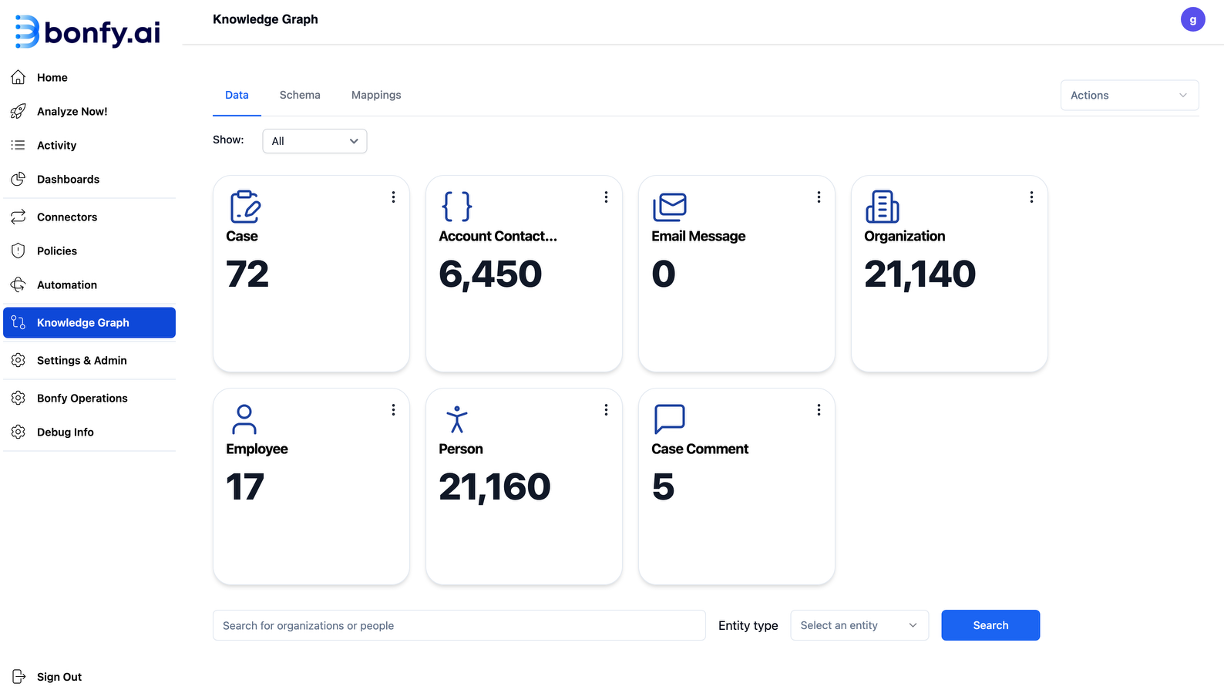Expand the Select an entity dropdown

click(x=859, y=625)
